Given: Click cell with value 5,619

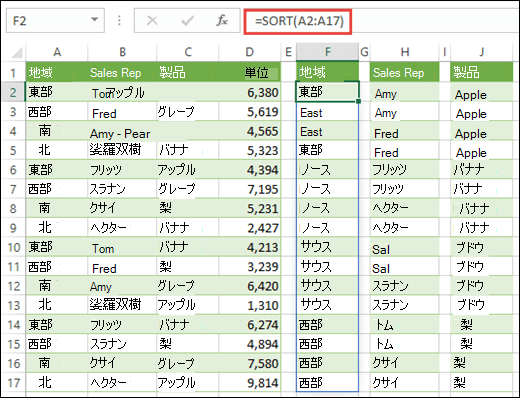Looking at the screenshot, I should [x=249, y=112].
